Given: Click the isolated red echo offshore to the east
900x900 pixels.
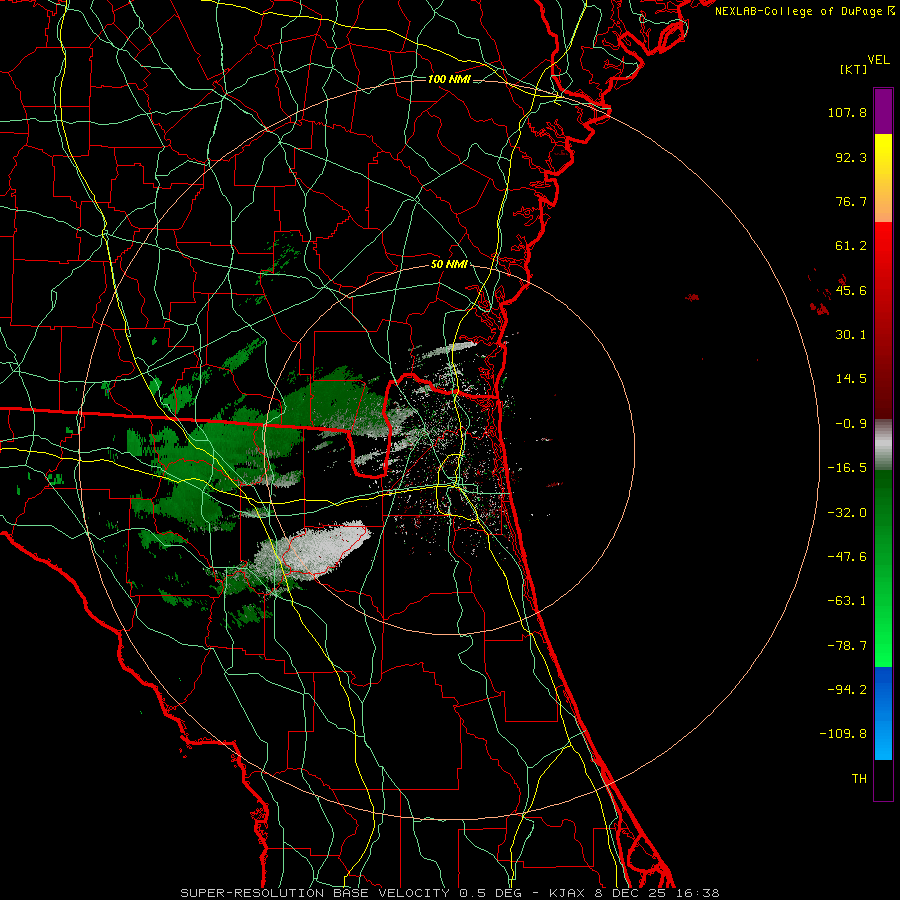Looking at the screenshot, I should (x=693, y=297).
